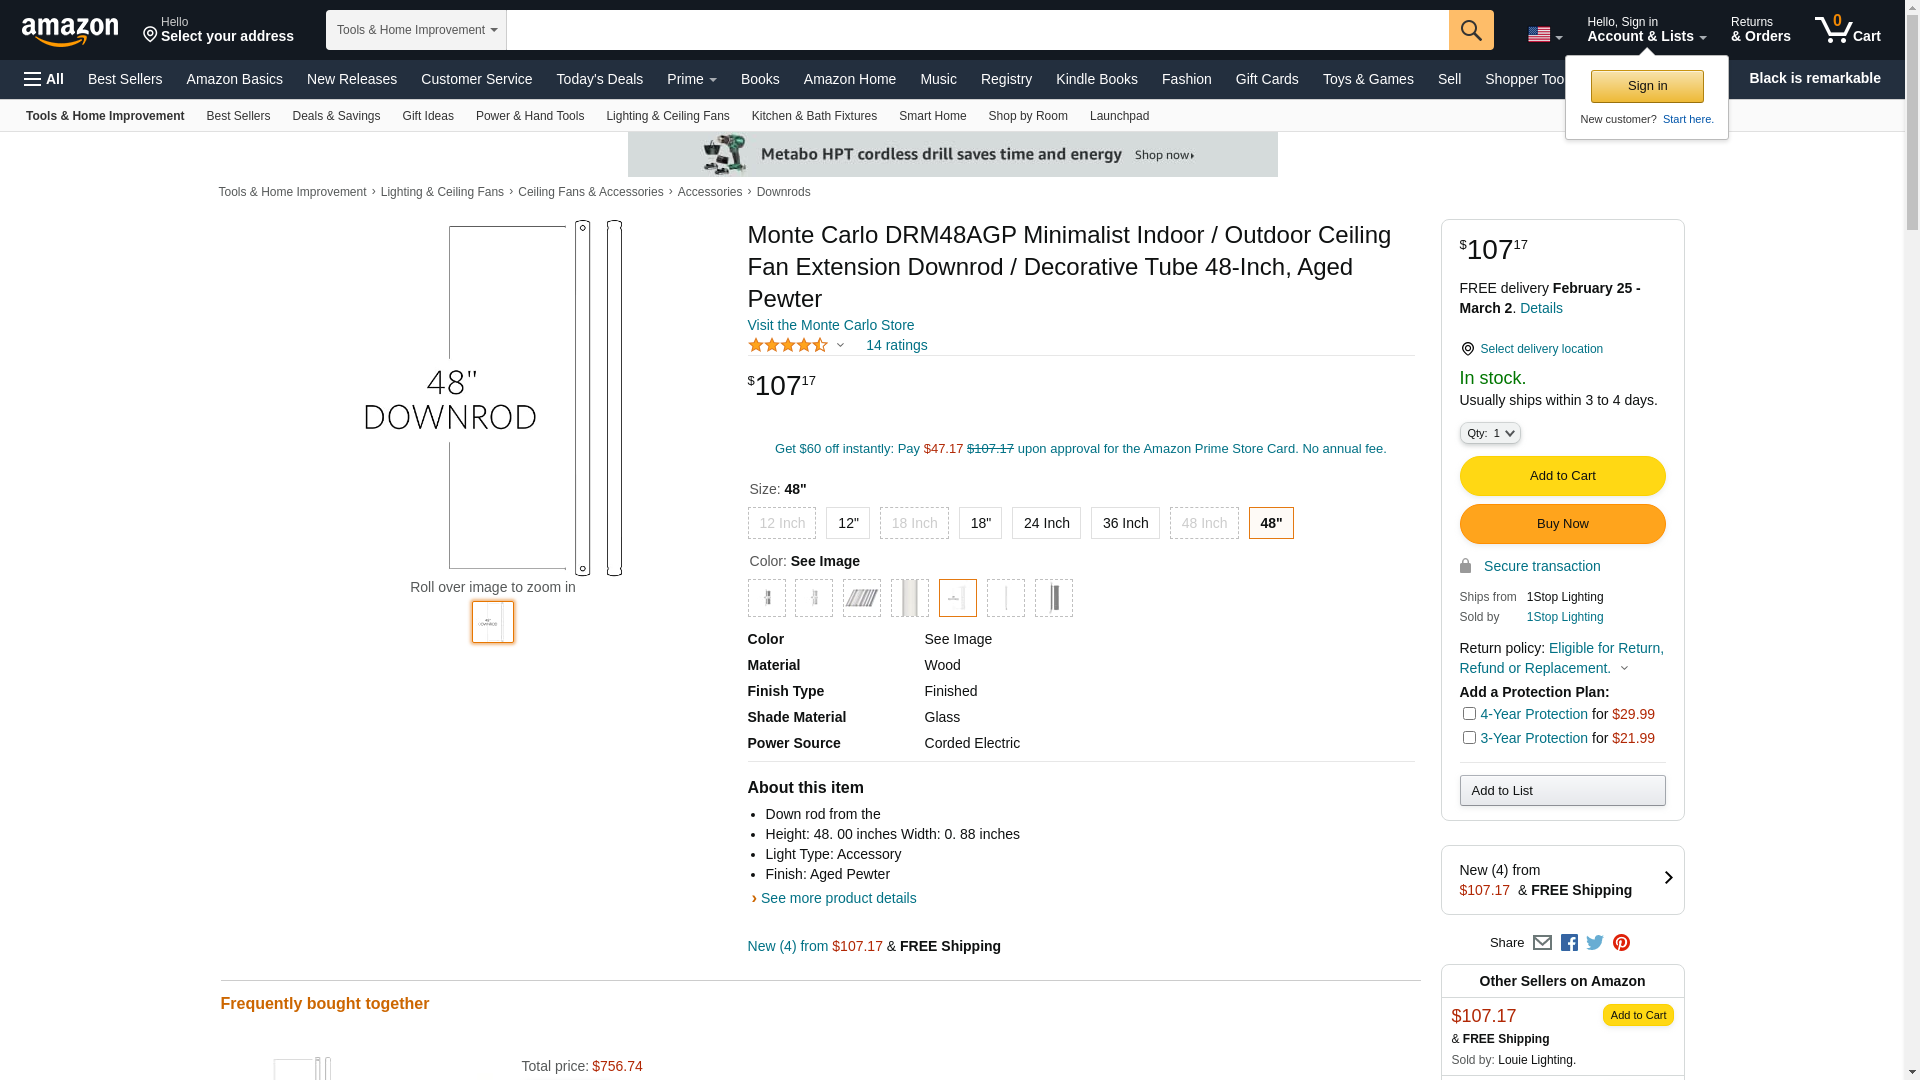Open the All hamburger menu
1920x1080 pixels.
[x=44, y=79]
